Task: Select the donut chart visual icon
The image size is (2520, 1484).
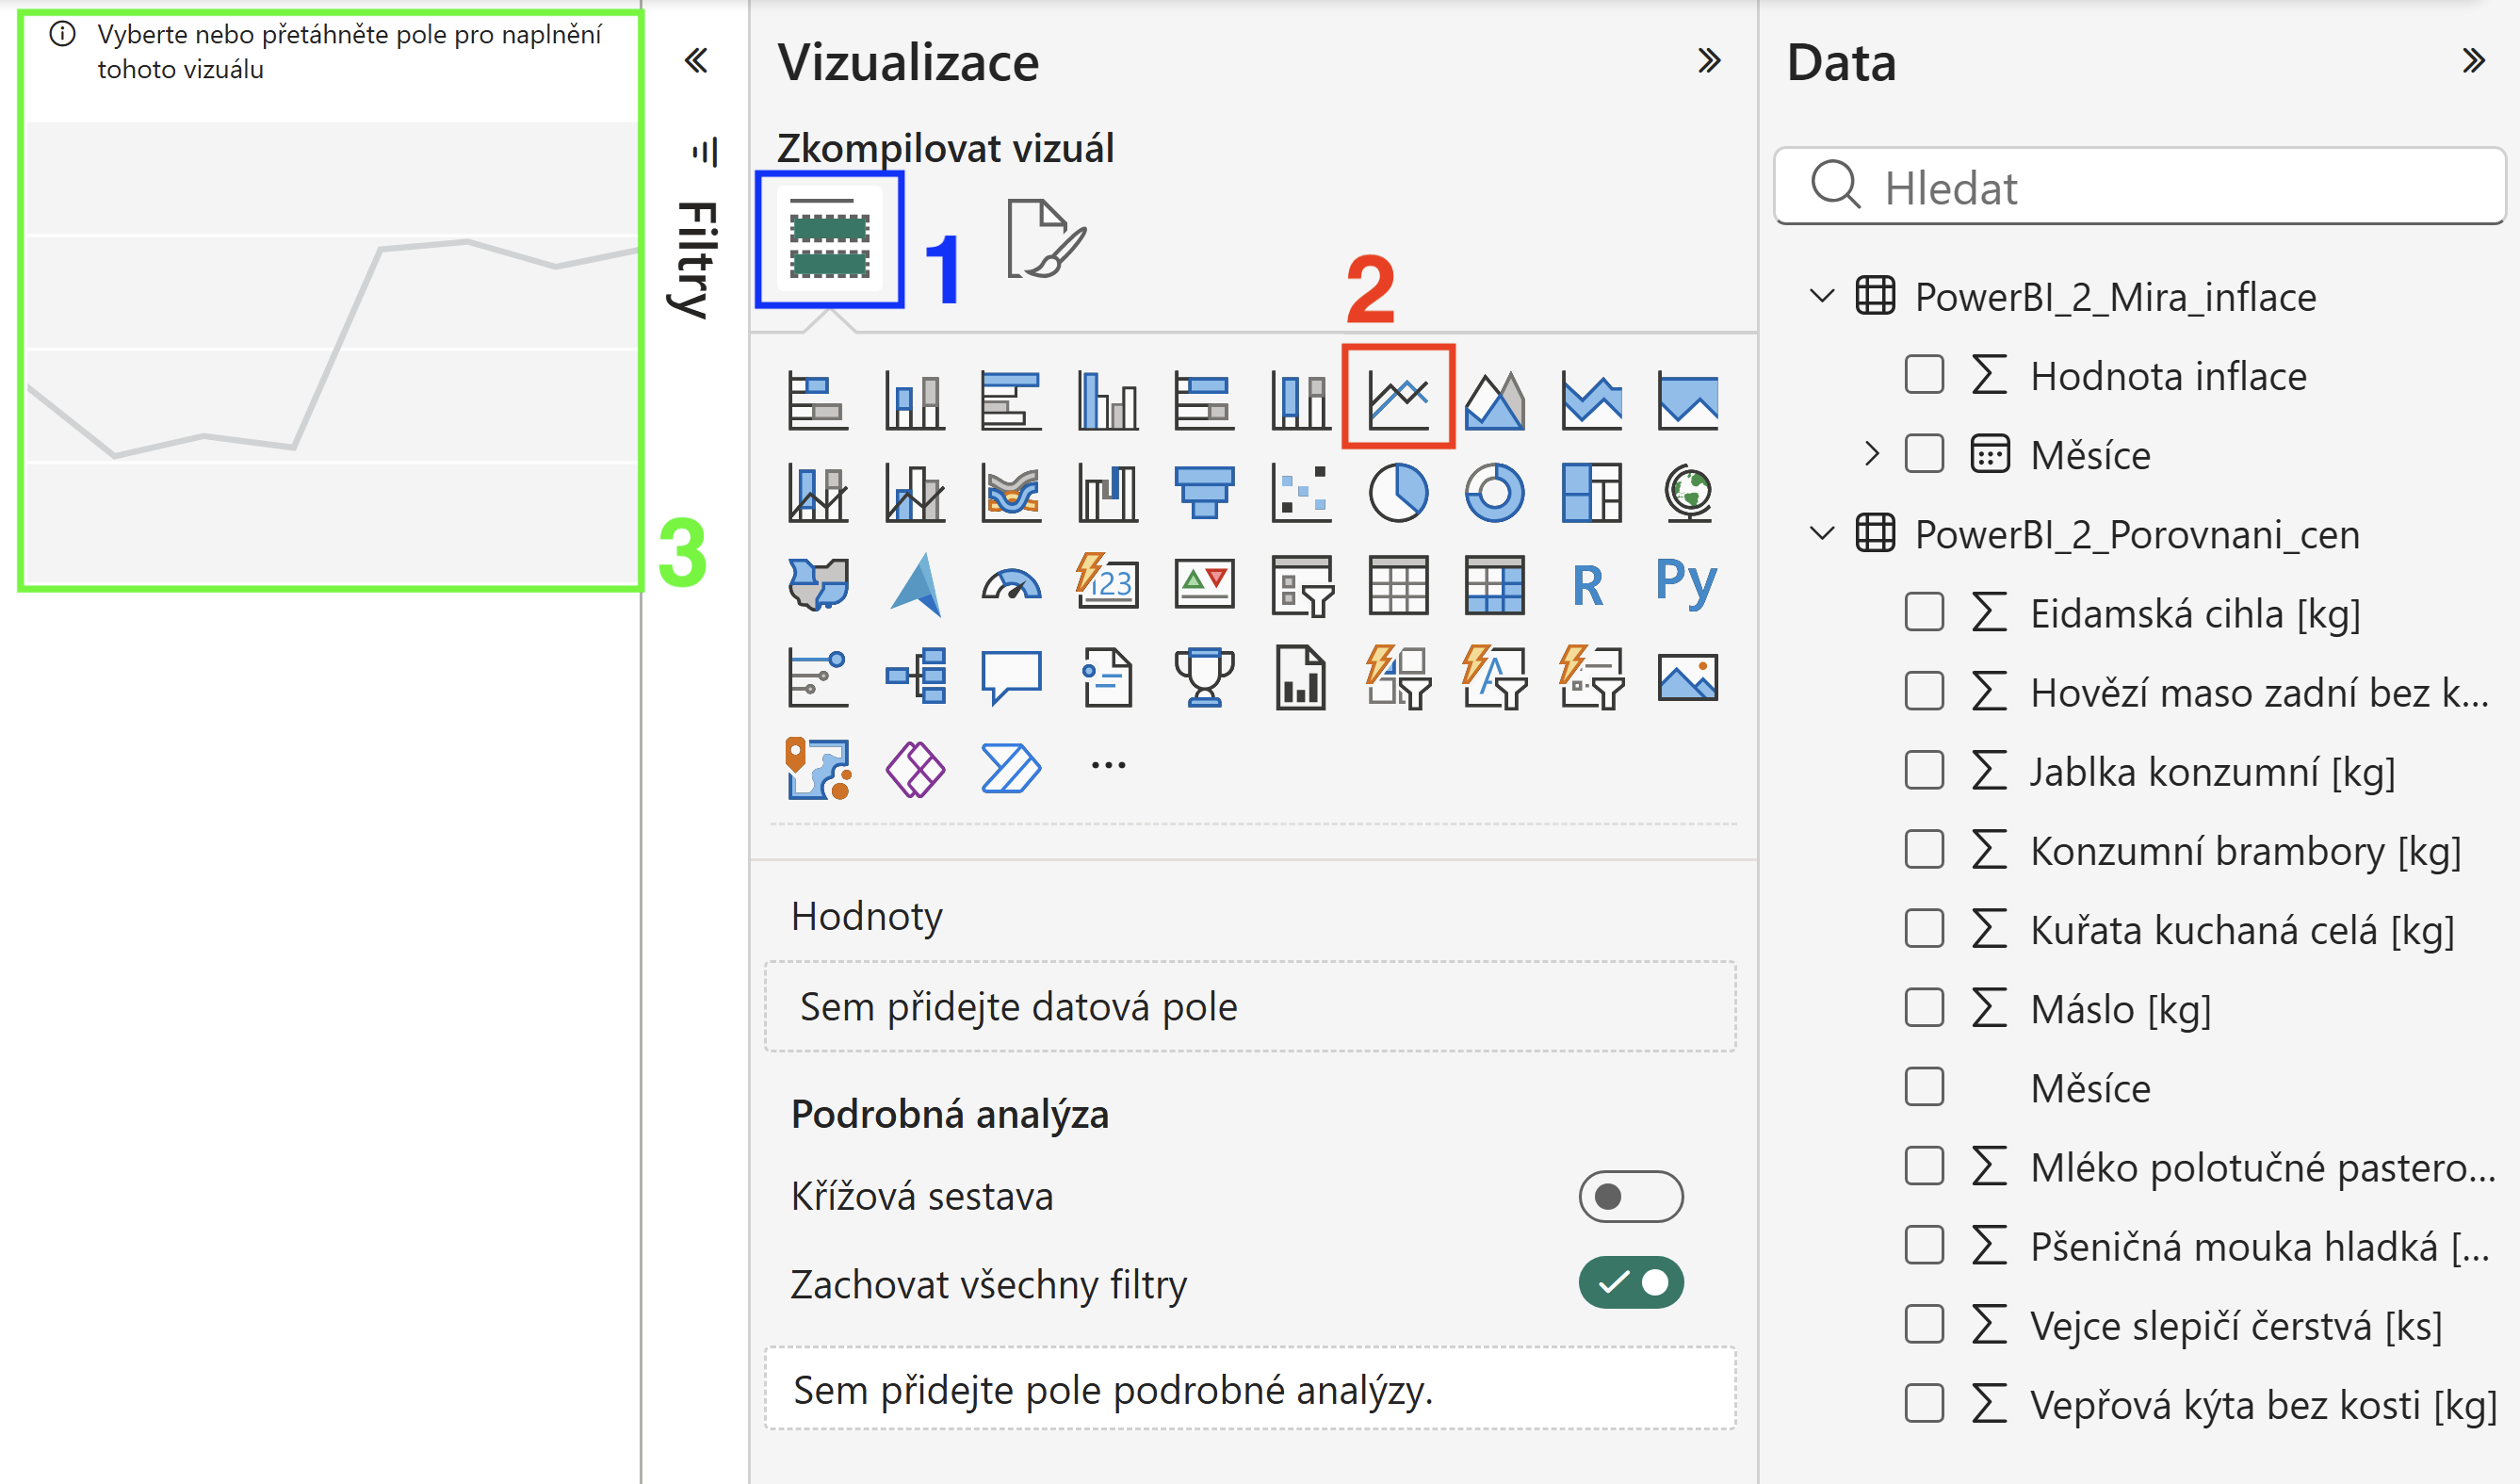Action: click(x=1494, y=492)
